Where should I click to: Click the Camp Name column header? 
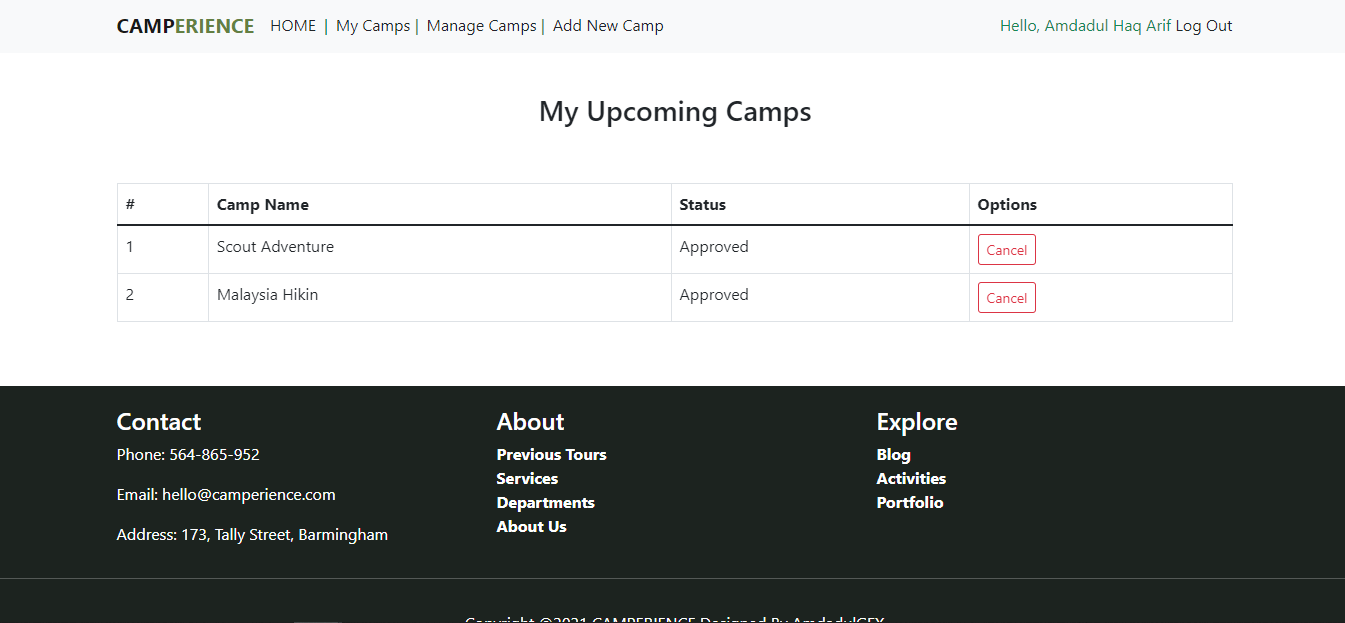pyautogui.click(x=262, y=205)
